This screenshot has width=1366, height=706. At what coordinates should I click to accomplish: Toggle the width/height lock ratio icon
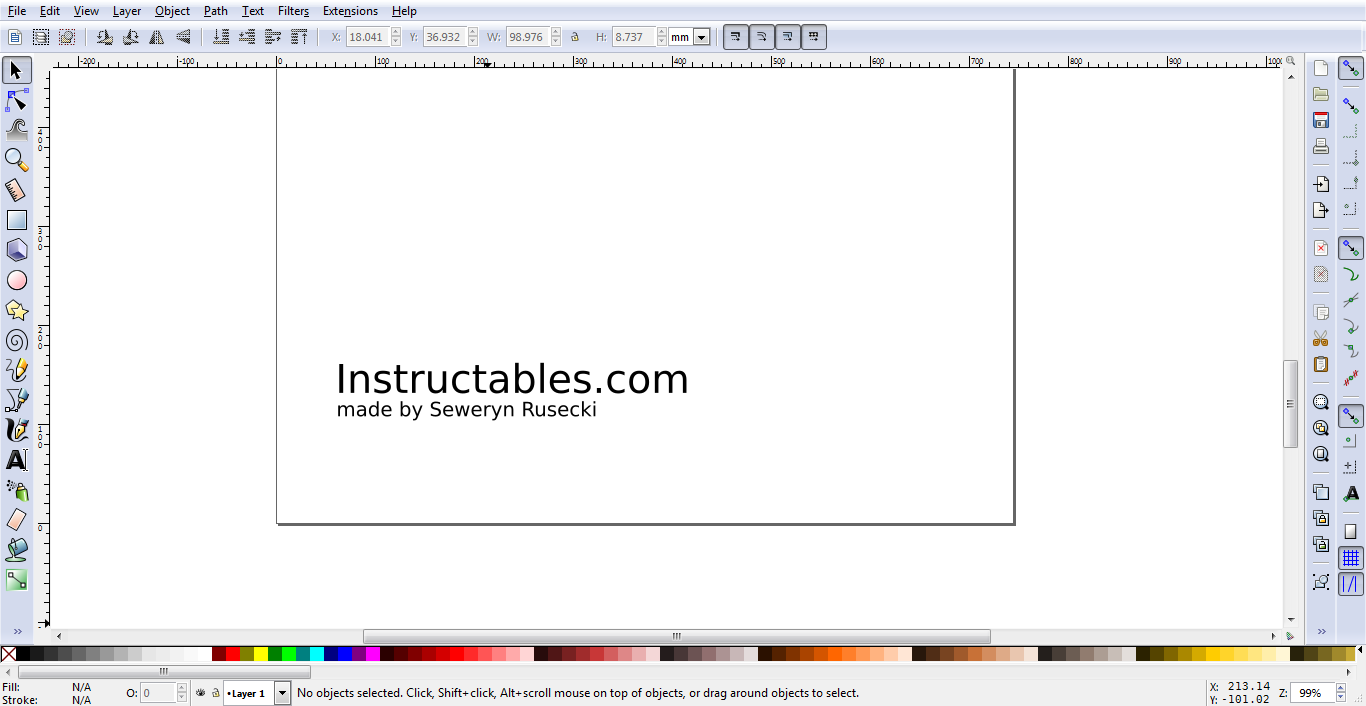pos(575,37)
